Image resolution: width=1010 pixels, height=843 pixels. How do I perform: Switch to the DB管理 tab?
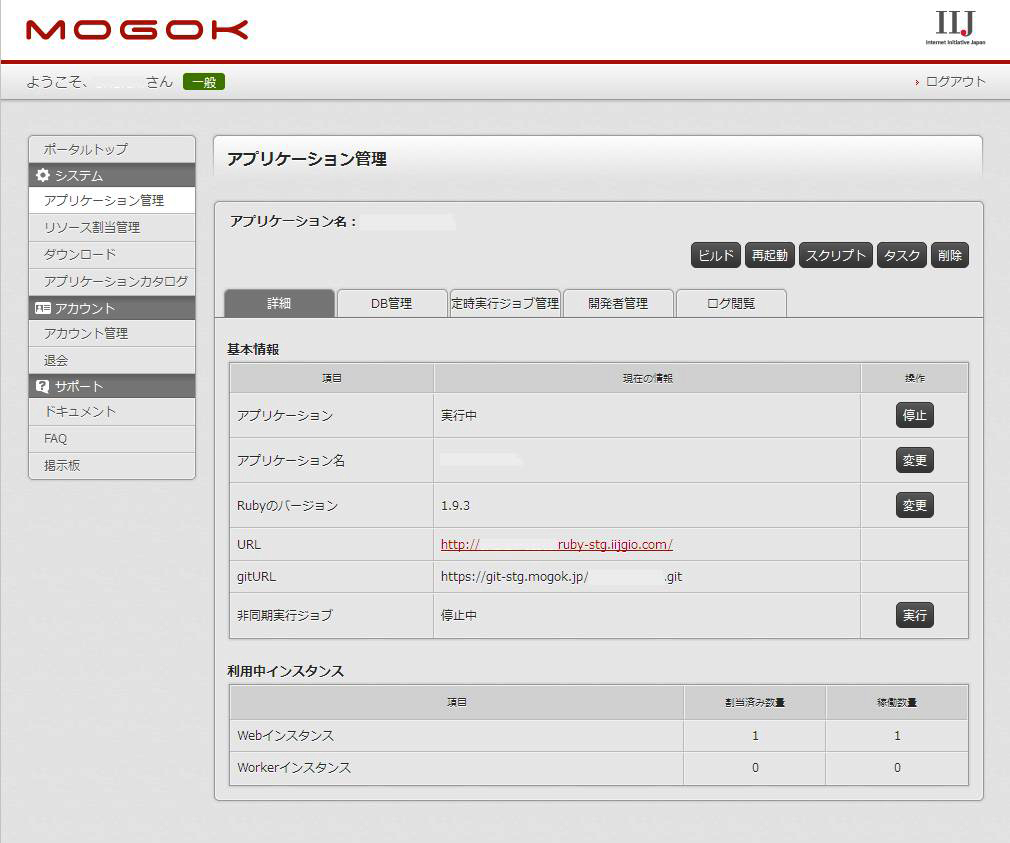coord(391,304)
